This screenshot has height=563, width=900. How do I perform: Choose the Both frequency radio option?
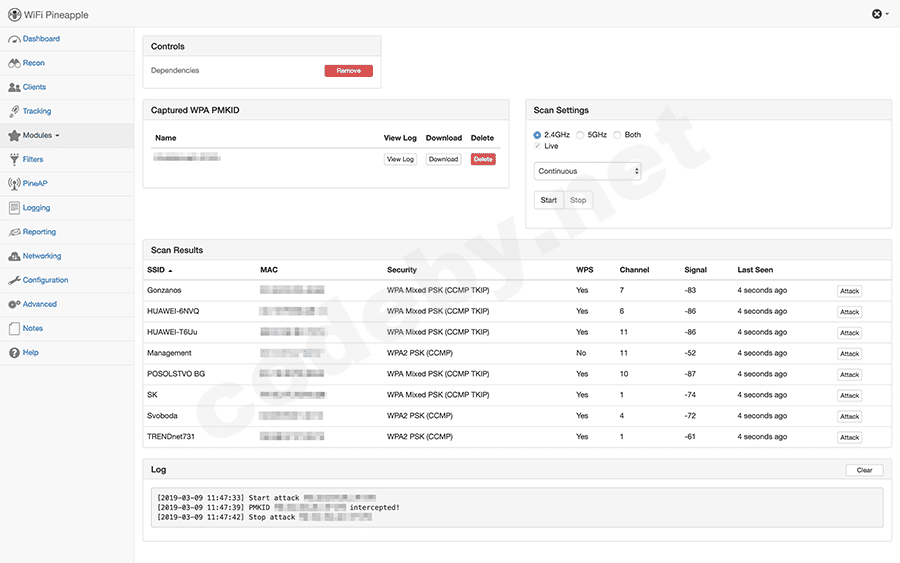(x=617, y=135)
